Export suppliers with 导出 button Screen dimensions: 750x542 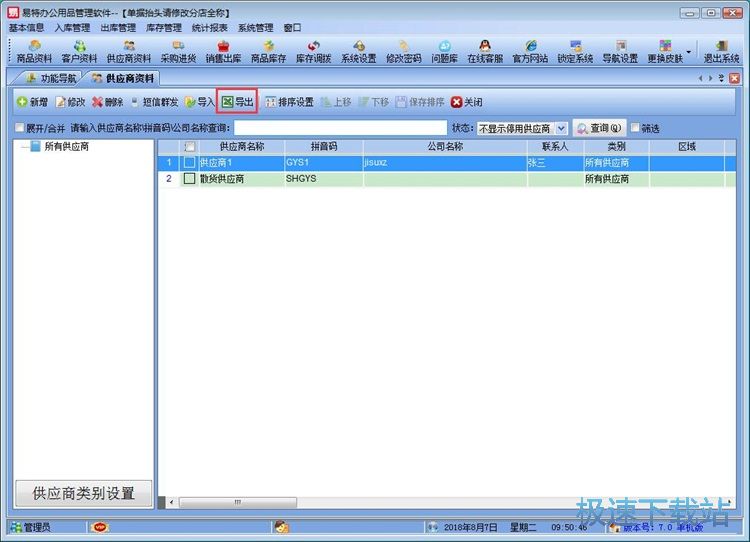(x=237, y=101)
